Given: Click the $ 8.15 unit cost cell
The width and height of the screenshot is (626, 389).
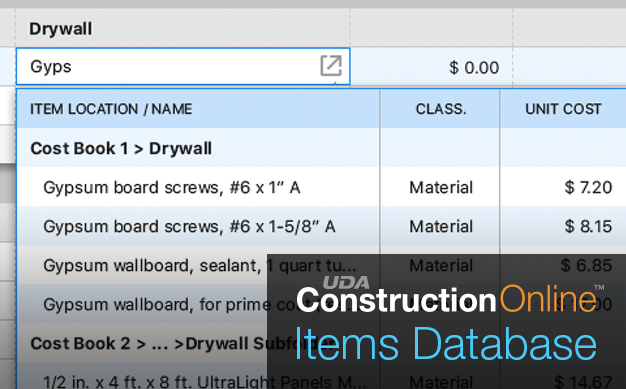Looking at the screenshot, I should coord(588,226).
